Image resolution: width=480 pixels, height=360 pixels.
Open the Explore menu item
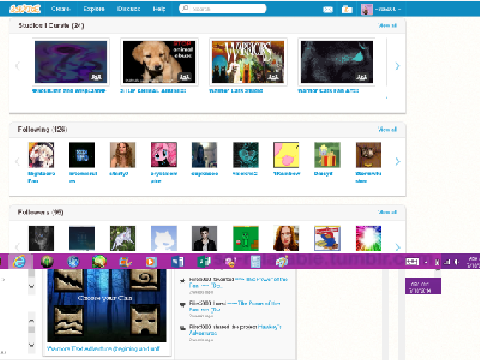coord(94,9)
